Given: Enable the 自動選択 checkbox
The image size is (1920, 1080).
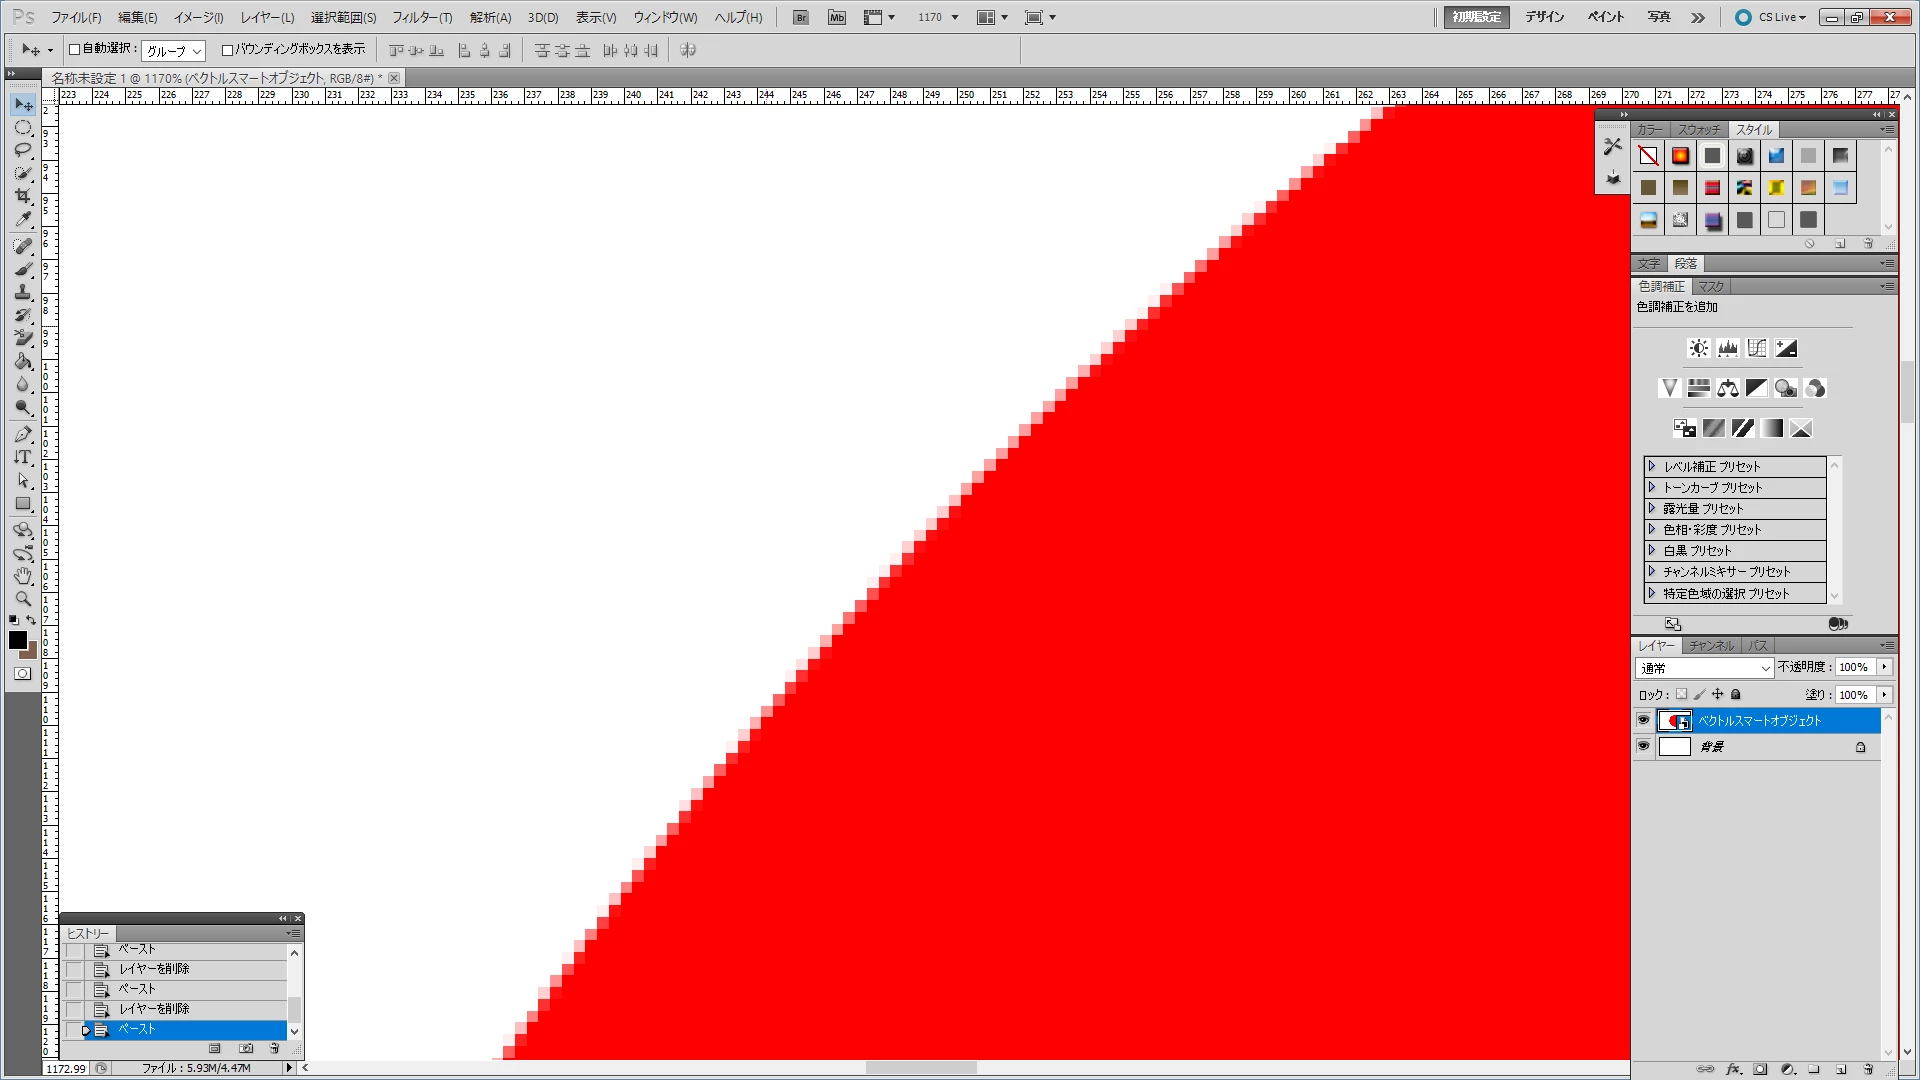Looking at the screenshot, I should [74, 49].
